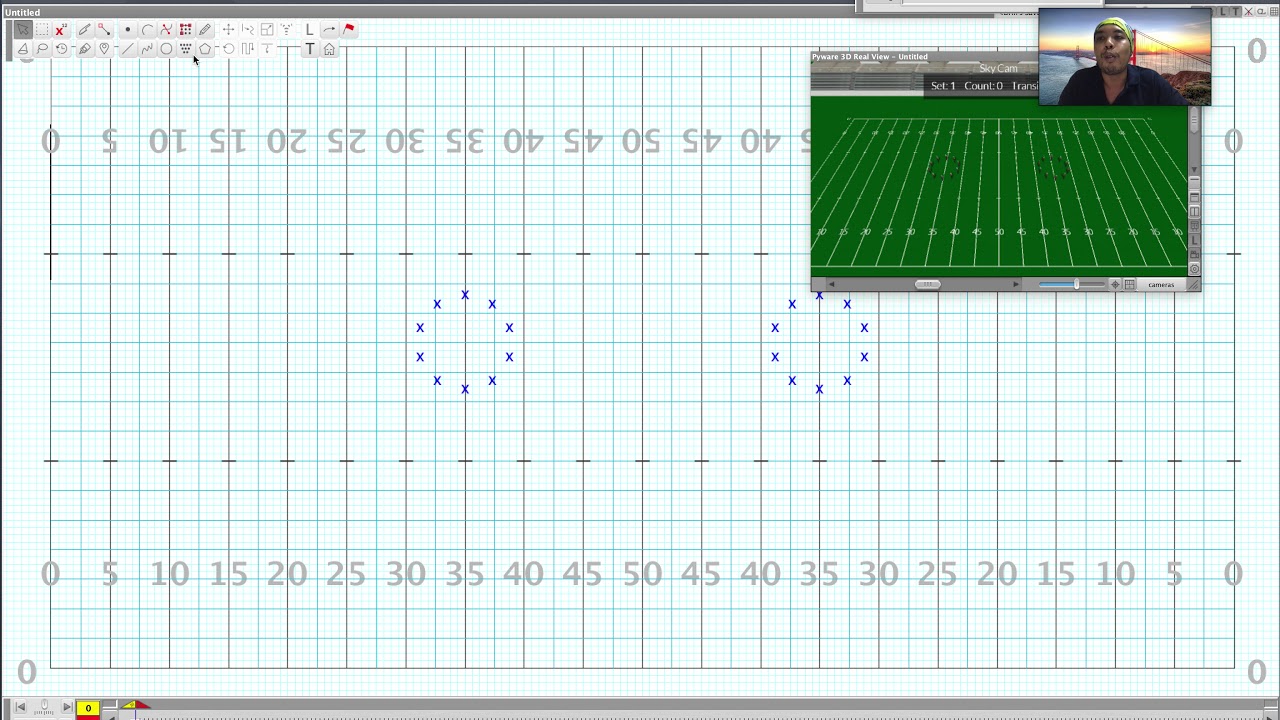Click the mouse speed icon in count track
Image resolution: width=1280 pixels, height=720 pixels.
[x=44, y=704]
